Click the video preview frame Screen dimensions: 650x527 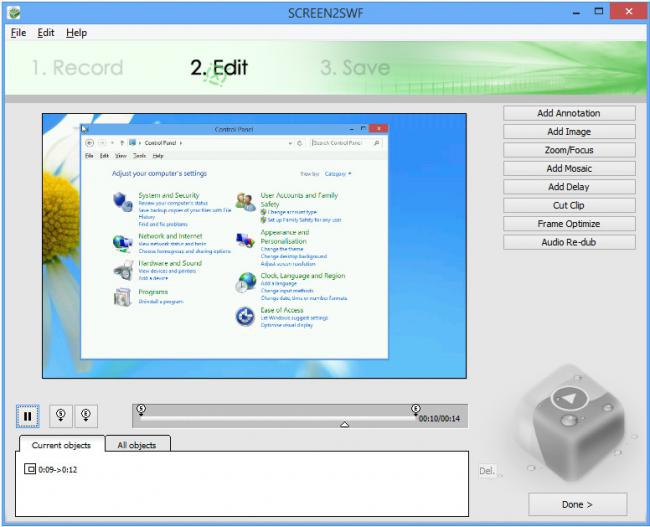[255, 246]
